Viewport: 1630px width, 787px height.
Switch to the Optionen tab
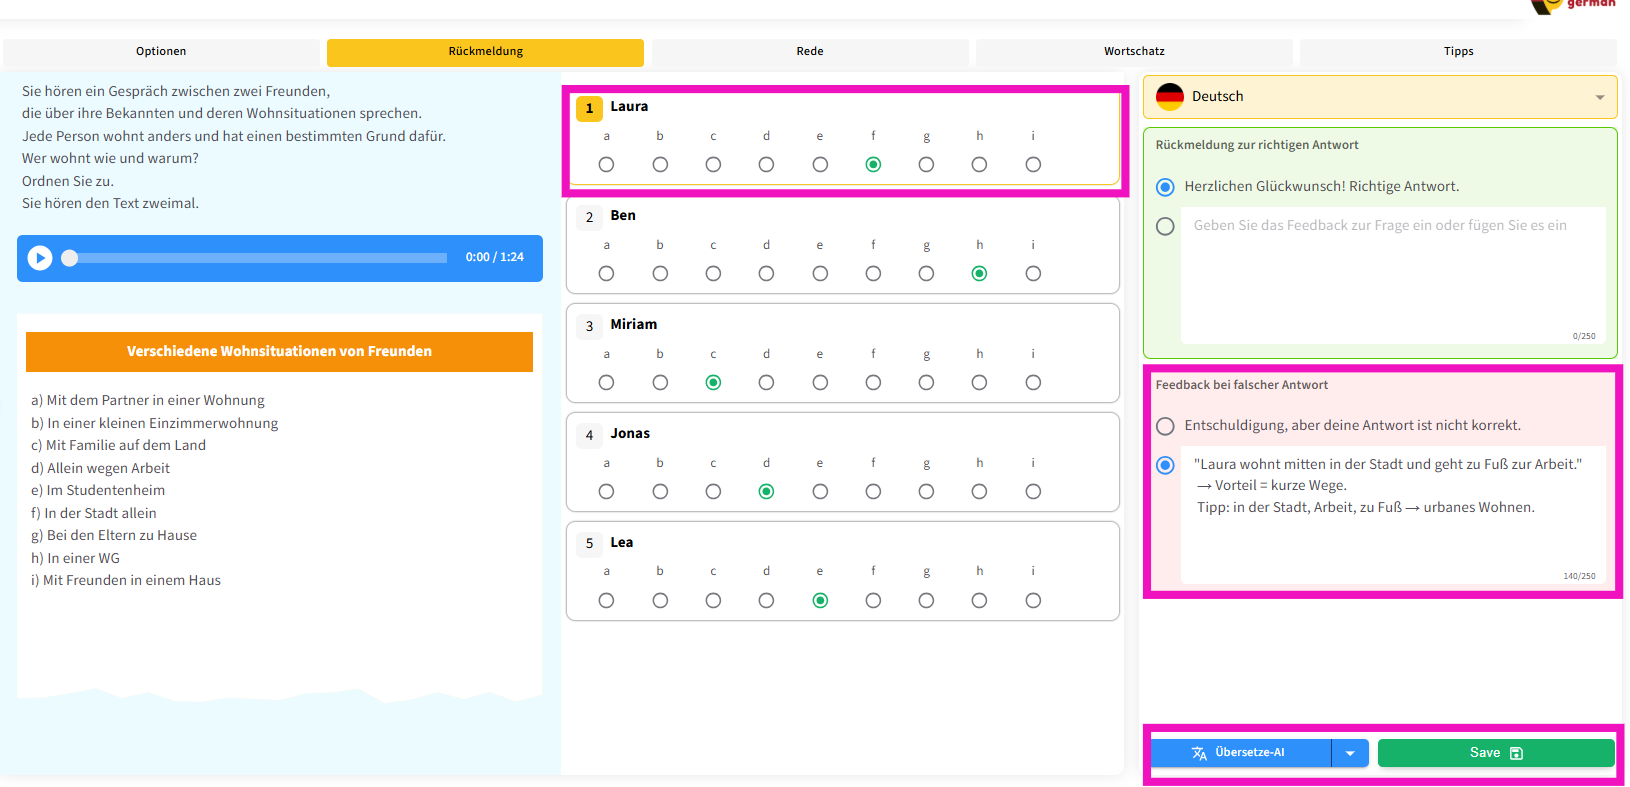coord(161,52)
